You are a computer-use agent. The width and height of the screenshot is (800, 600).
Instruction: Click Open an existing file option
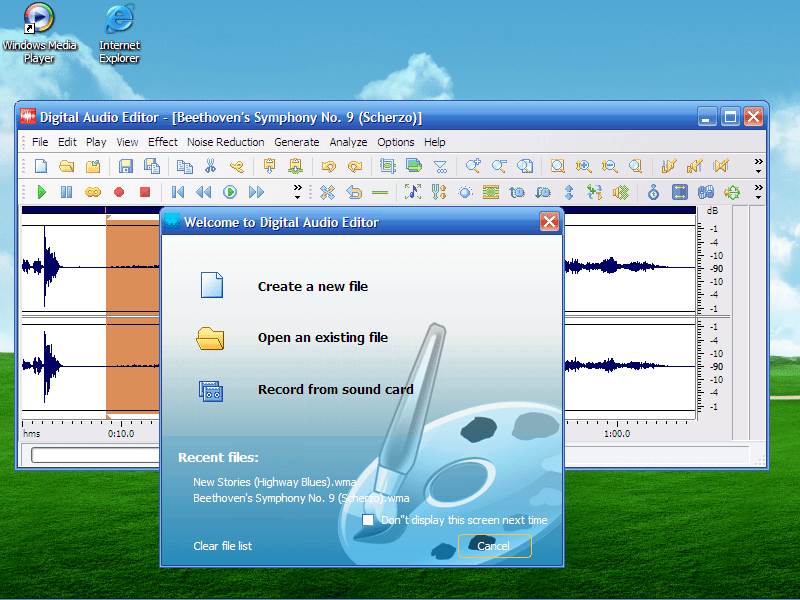click(x=322, y=337)
